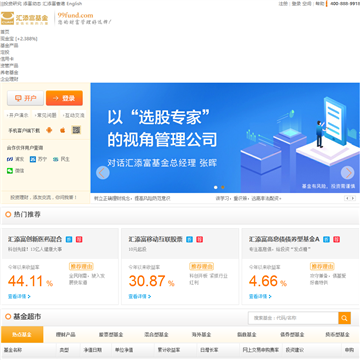Open the 常见问题 link
This screenshot has width=360, height=360.
click(x=46, y=115)
